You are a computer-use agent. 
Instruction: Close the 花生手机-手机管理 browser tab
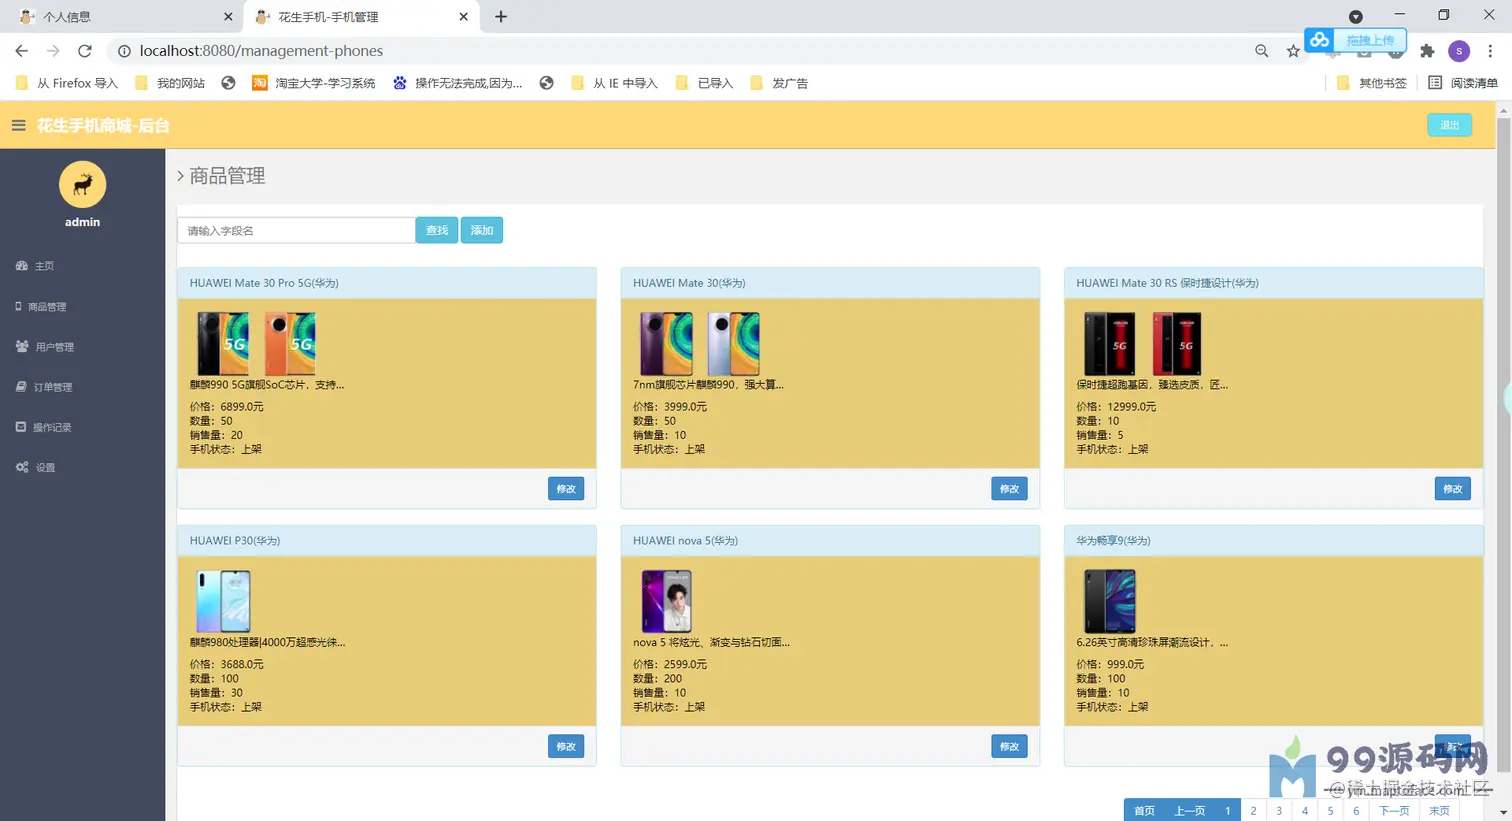pyautogui.click(x=464, y=17)
